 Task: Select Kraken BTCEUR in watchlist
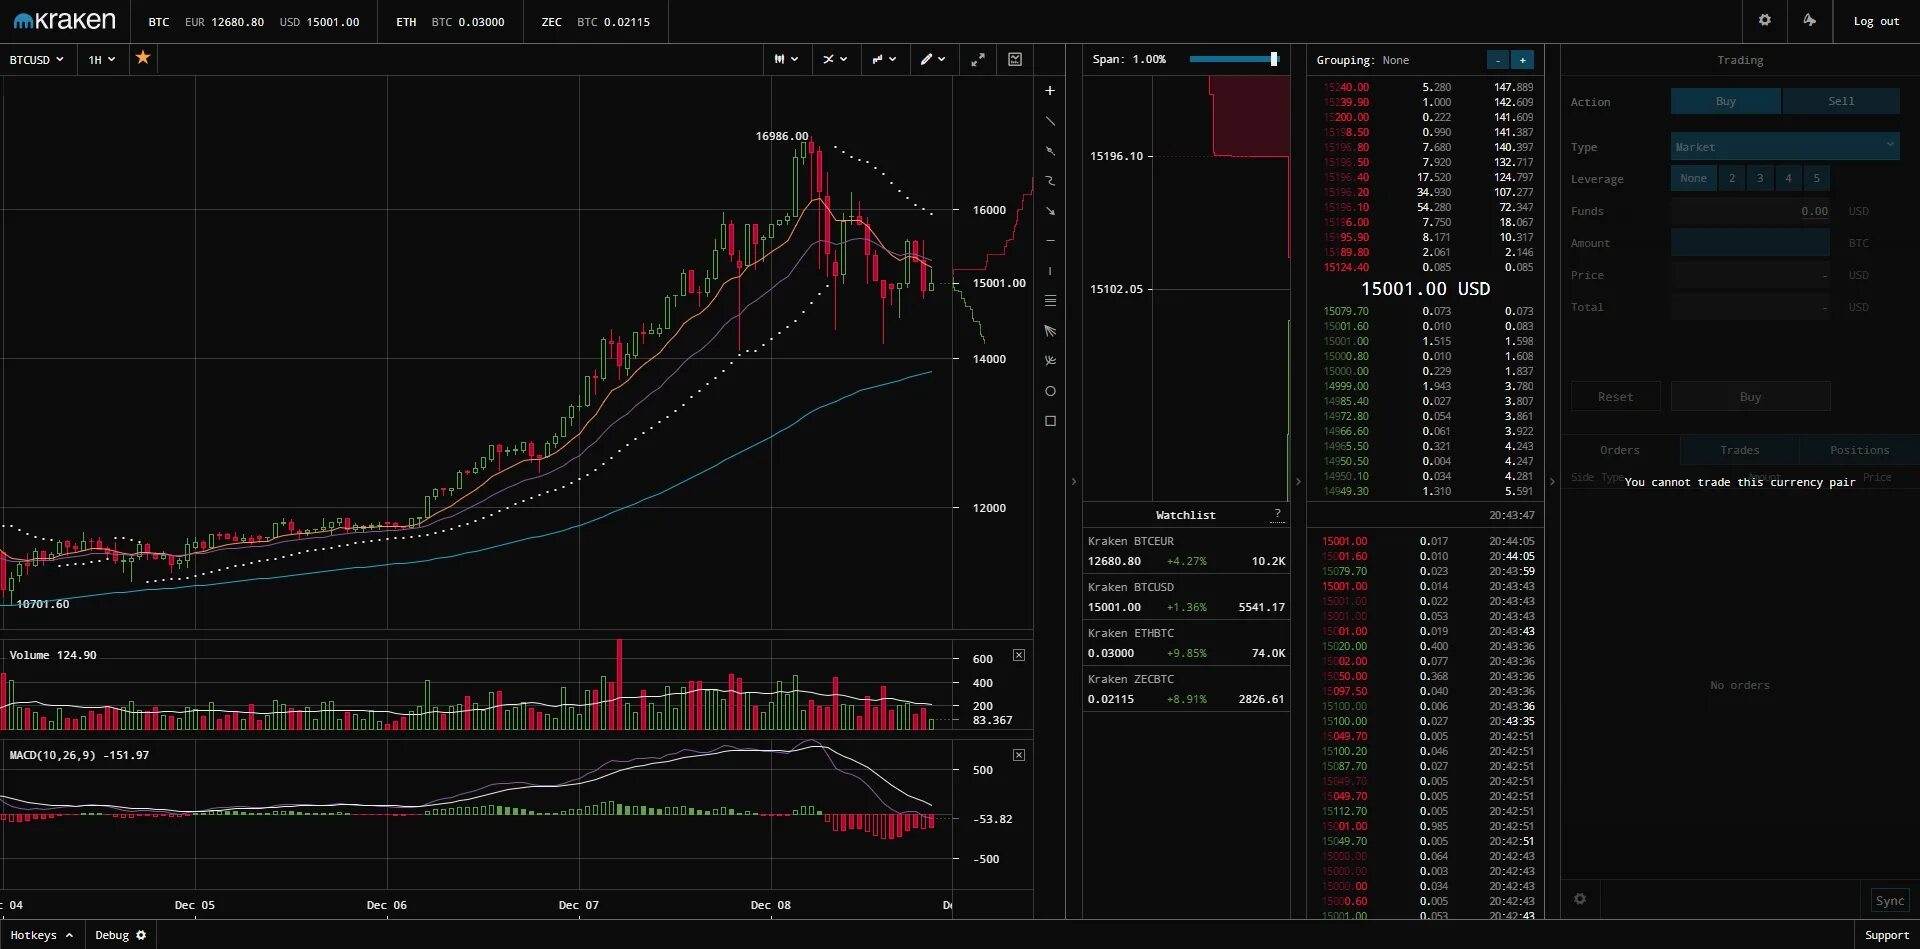point(1186,551)
